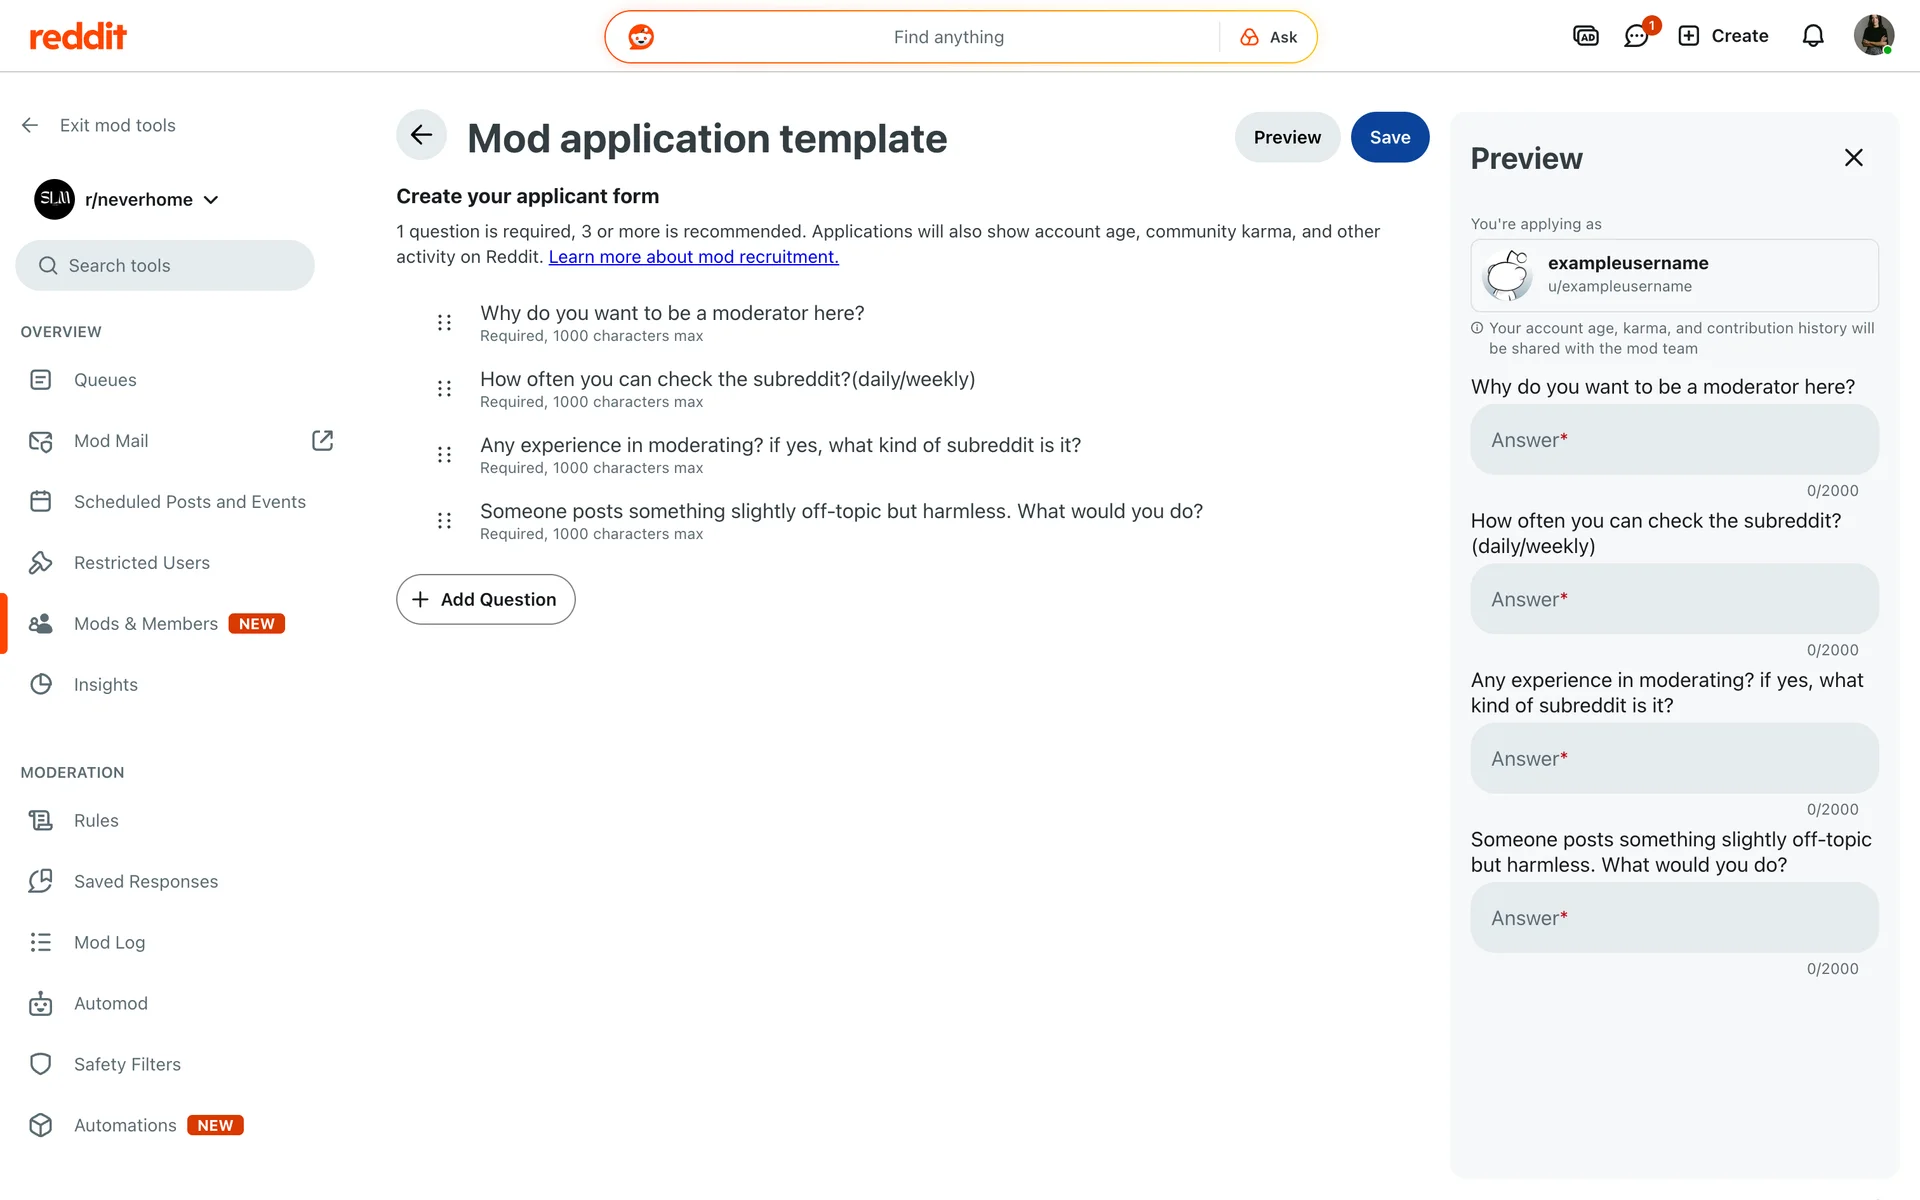This screenshot has height=1200, width=1920.
Task: Click answer field for moderator motivation question
Action: (x=1673, y=440)
